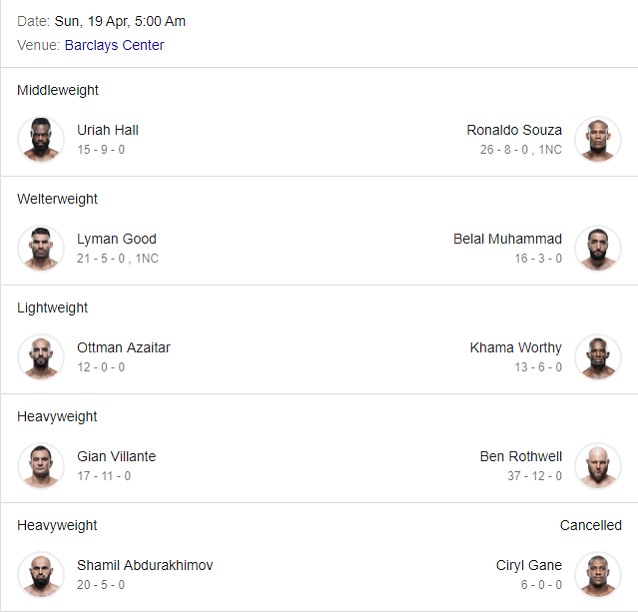638x612 pixels.
Task: Select the Uriah Hall name text
Action: point(108,130)
